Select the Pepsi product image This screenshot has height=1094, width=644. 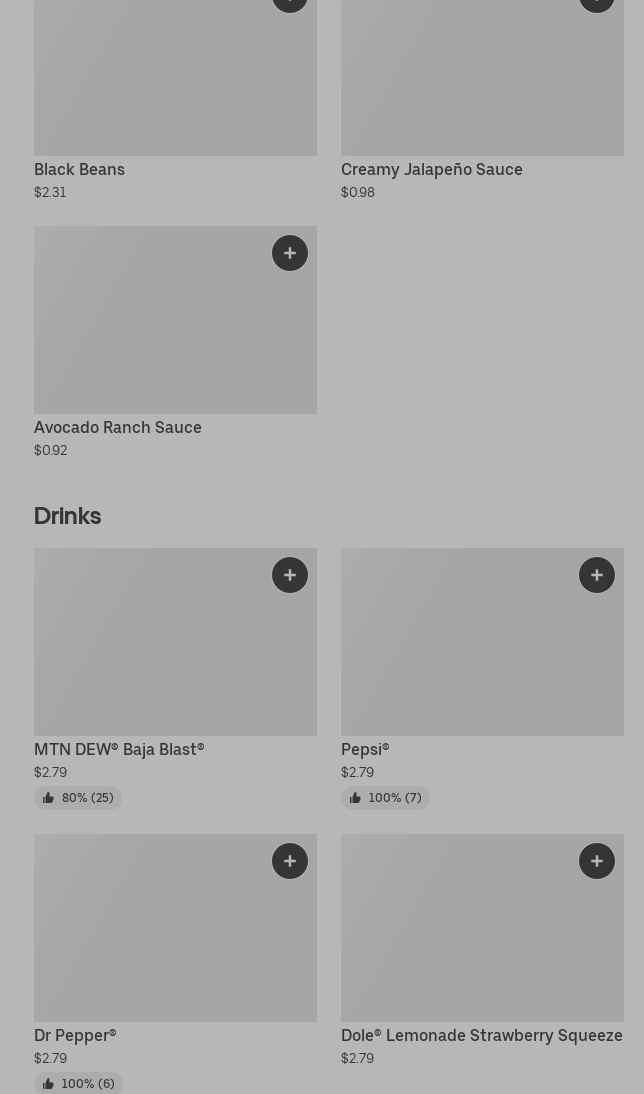[460, 650]
